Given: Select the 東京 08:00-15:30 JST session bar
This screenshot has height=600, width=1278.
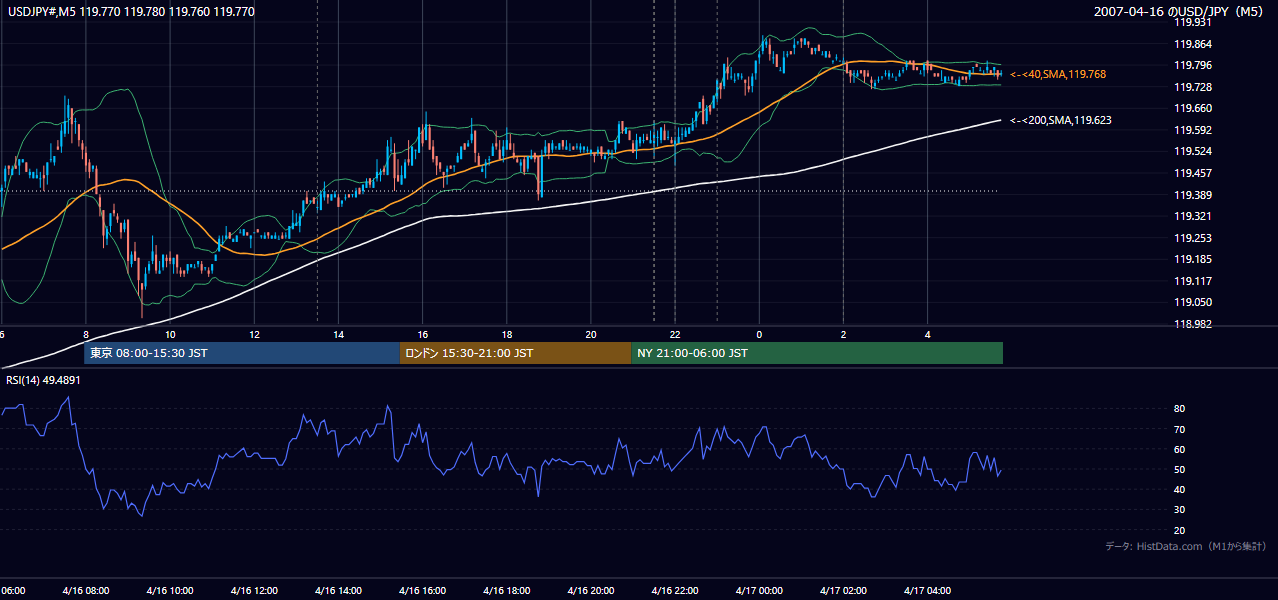Looking at the screenshot, I should 242,353.
